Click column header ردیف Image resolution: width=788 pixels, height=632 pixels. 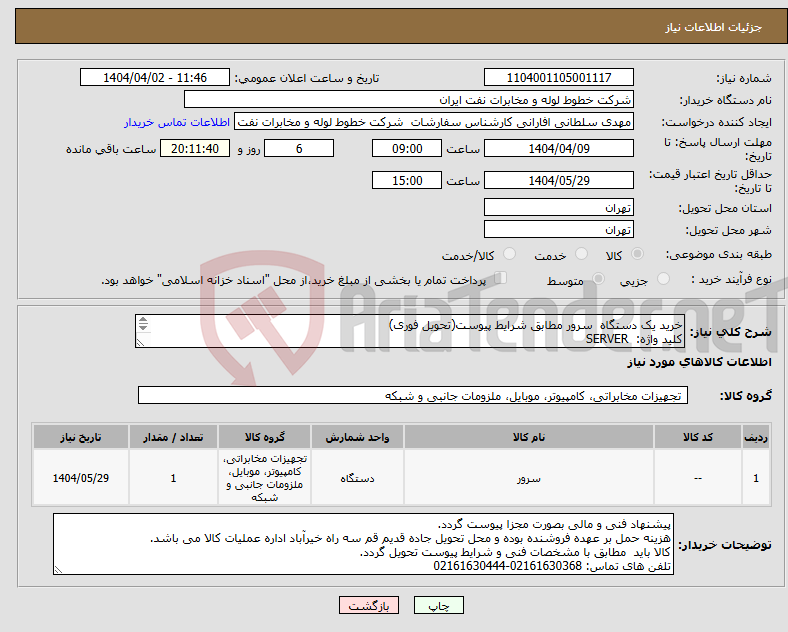(x=756, y=437)
